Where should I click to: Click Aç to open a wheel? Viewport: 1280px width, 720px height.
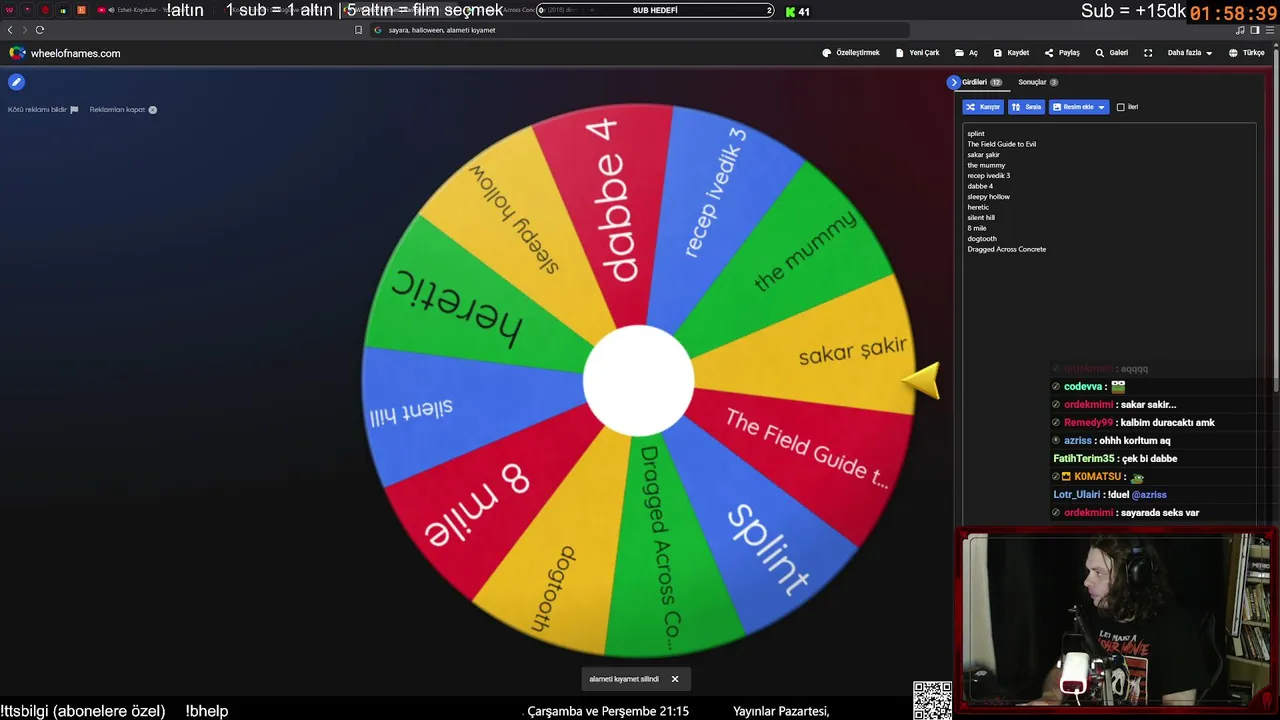(967, 53)
